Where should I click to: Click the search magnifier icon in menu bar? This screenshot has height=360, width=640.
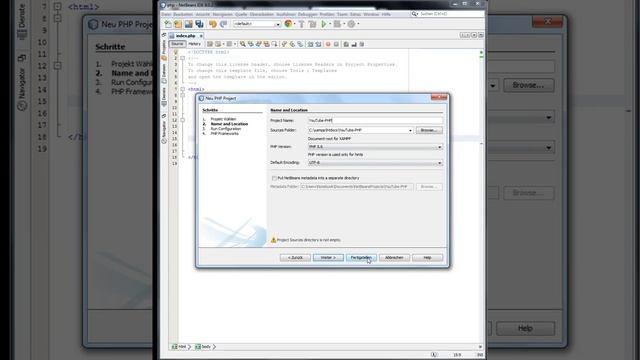[414, 14]
